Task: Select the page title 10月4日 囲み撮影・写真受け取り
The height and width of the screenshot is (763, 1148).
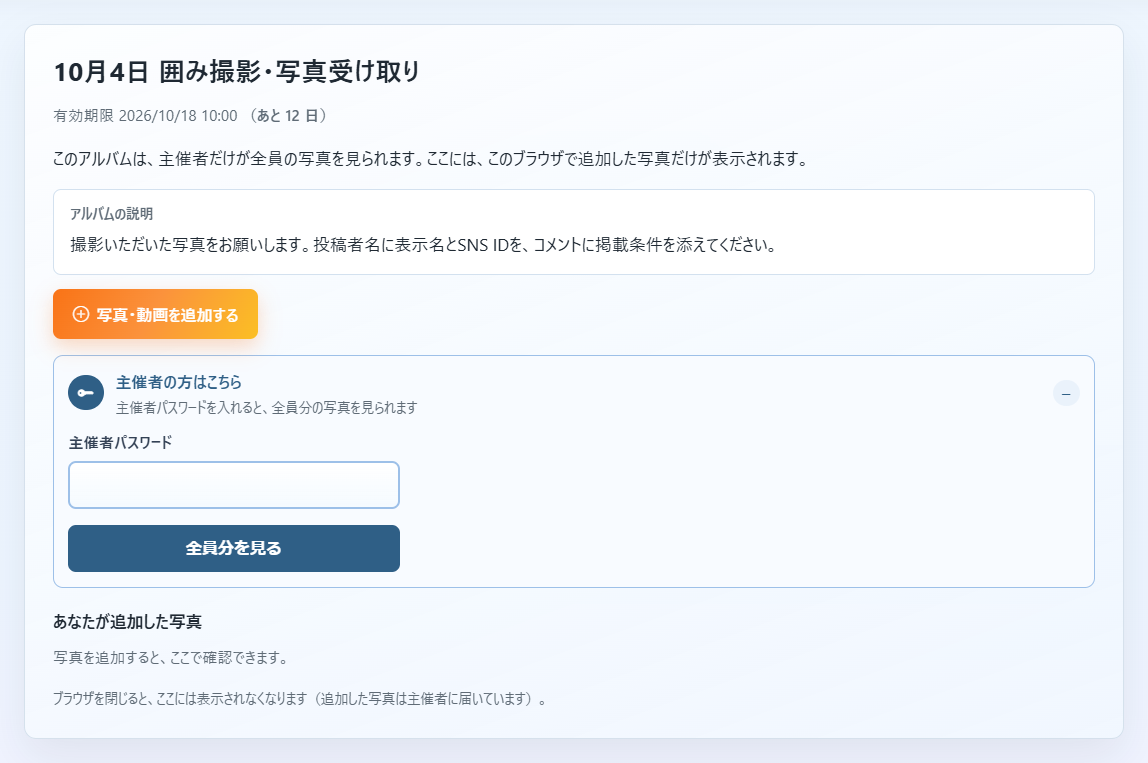Action: pos(236,72)
